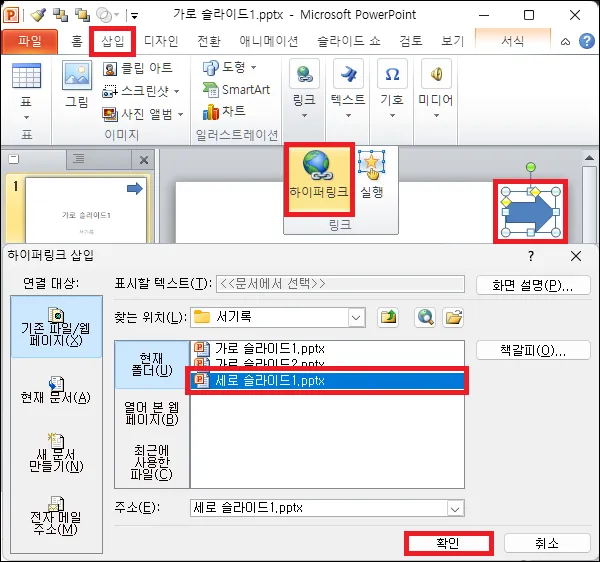
Task: Select 전자 메일 주소 link target
Action: click(56, 516)
